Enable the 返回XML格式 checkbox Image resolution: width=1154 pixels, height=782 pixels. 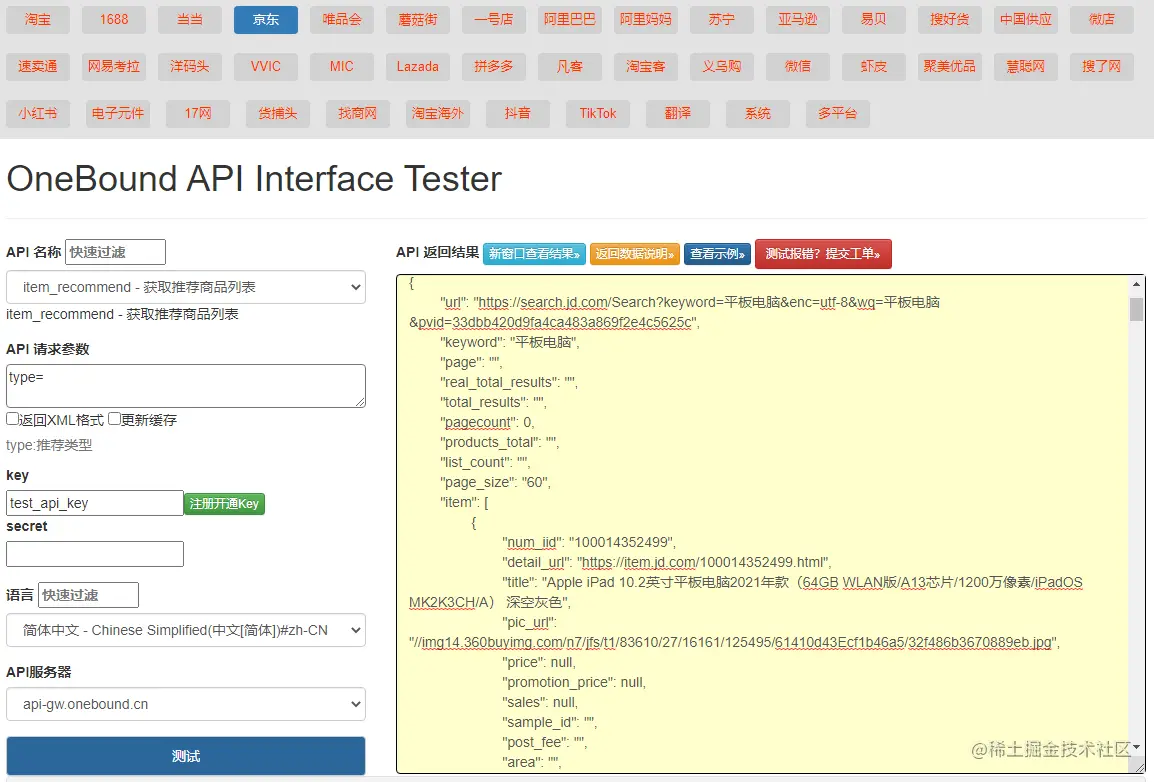click(13, 419)
